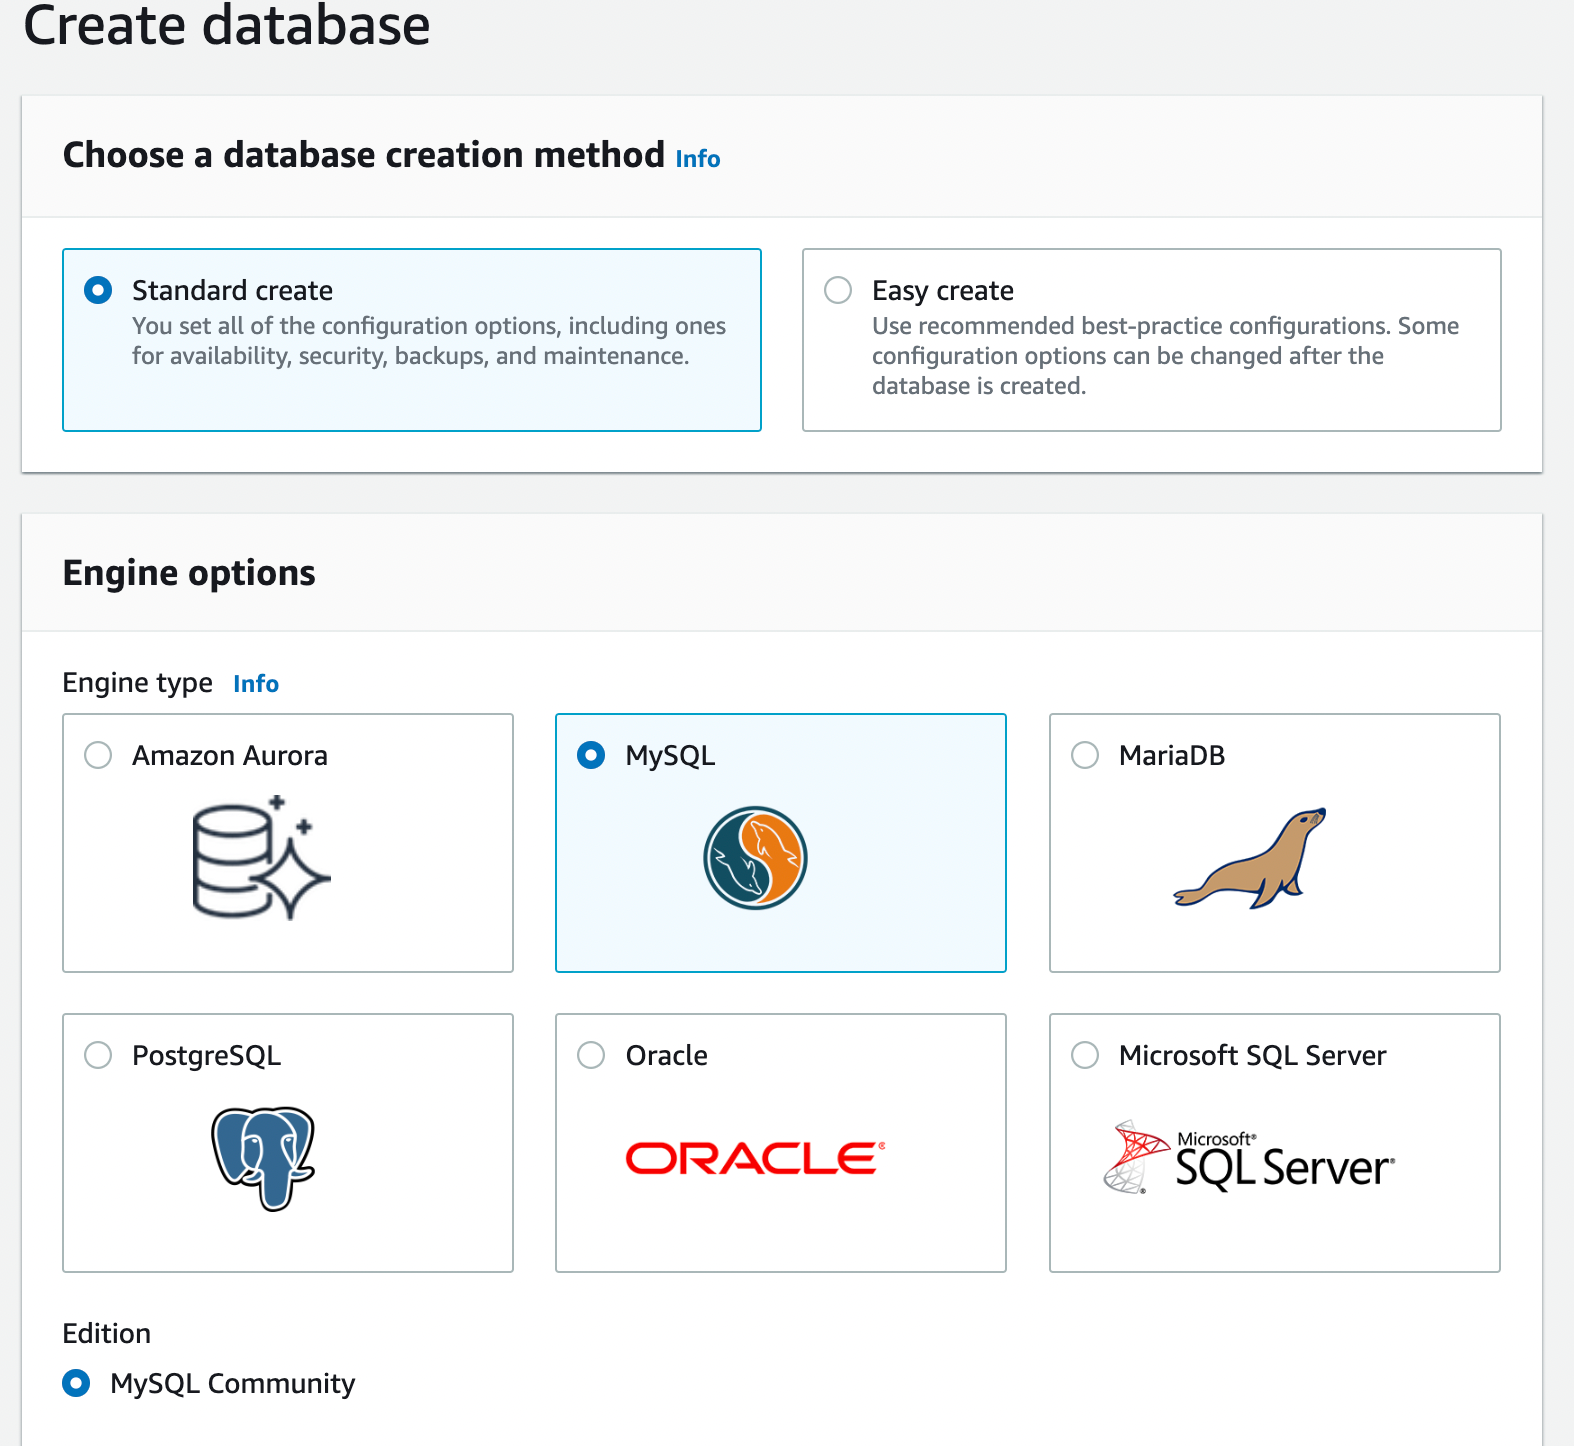This screenshot has width=1574, height=1446.
Task: Pick the PostgreSQL engine radio button
Action: pos(98,1055)
